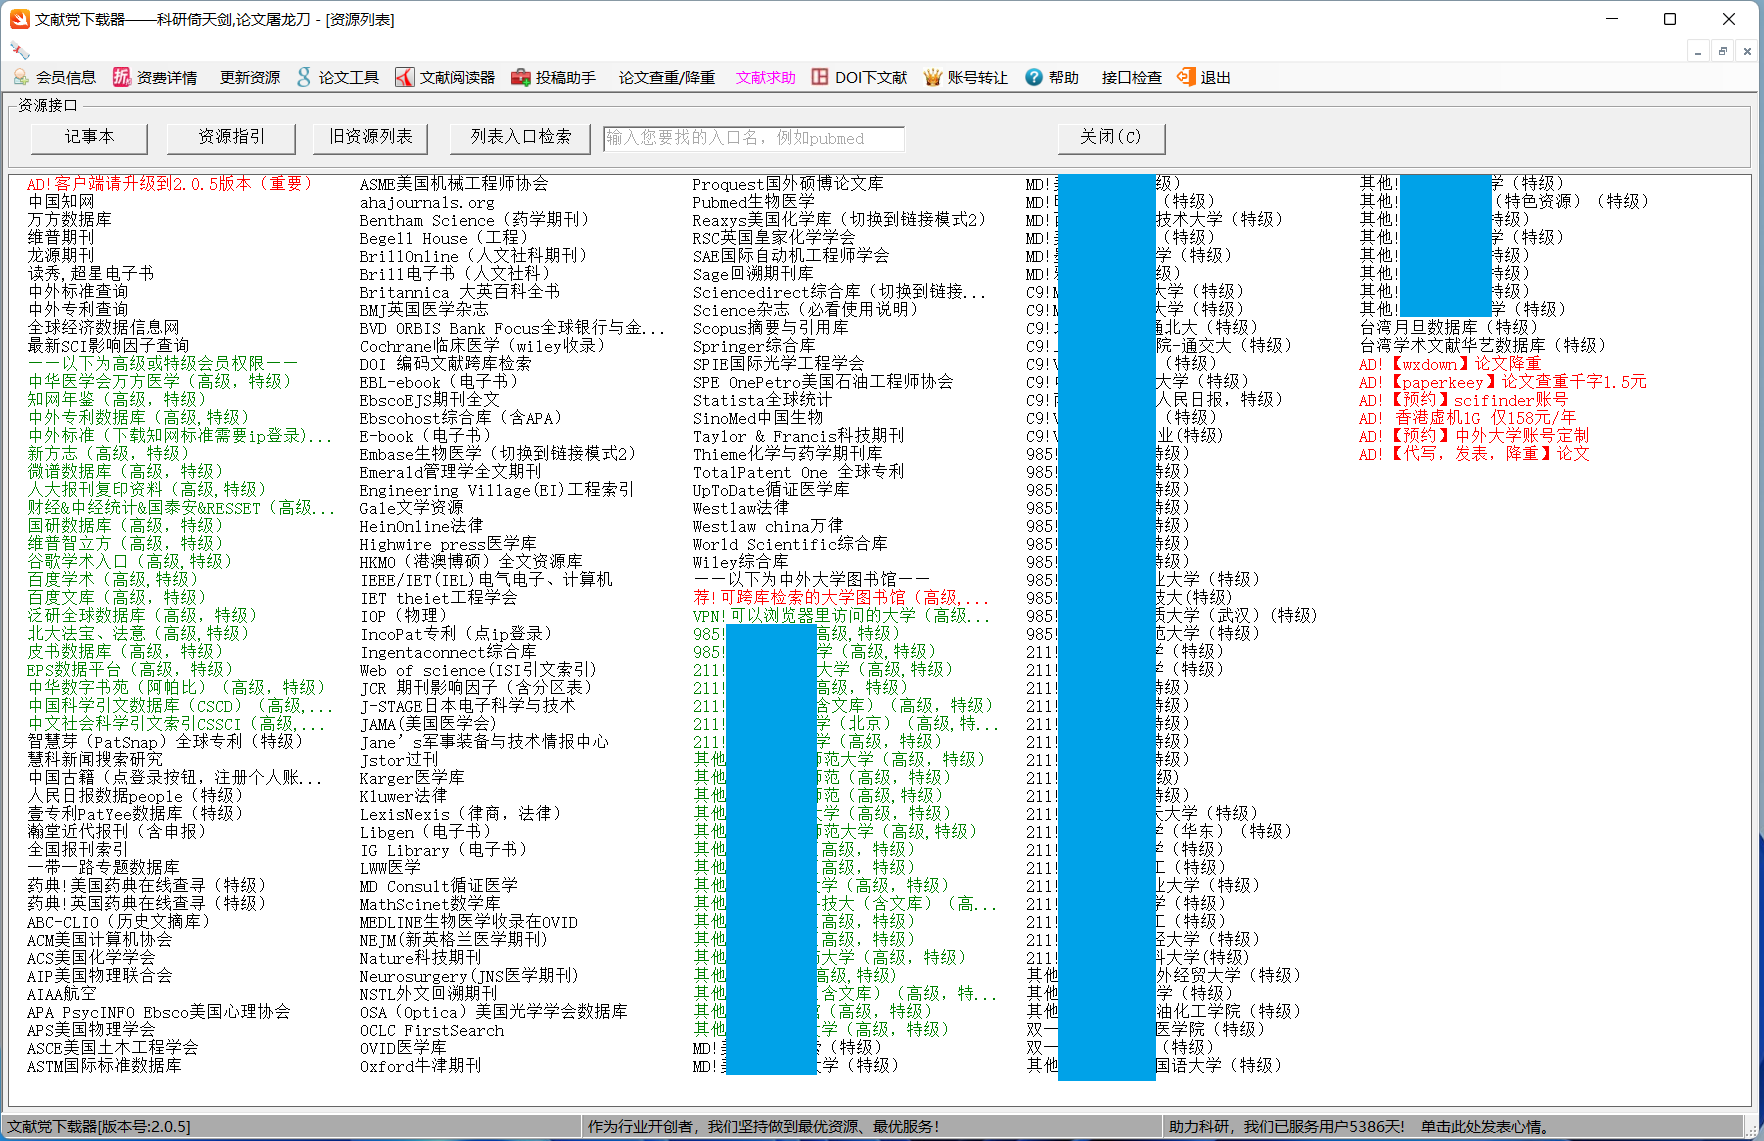Click the AD!【wxdown】论文降重 link

(1450, 364)
